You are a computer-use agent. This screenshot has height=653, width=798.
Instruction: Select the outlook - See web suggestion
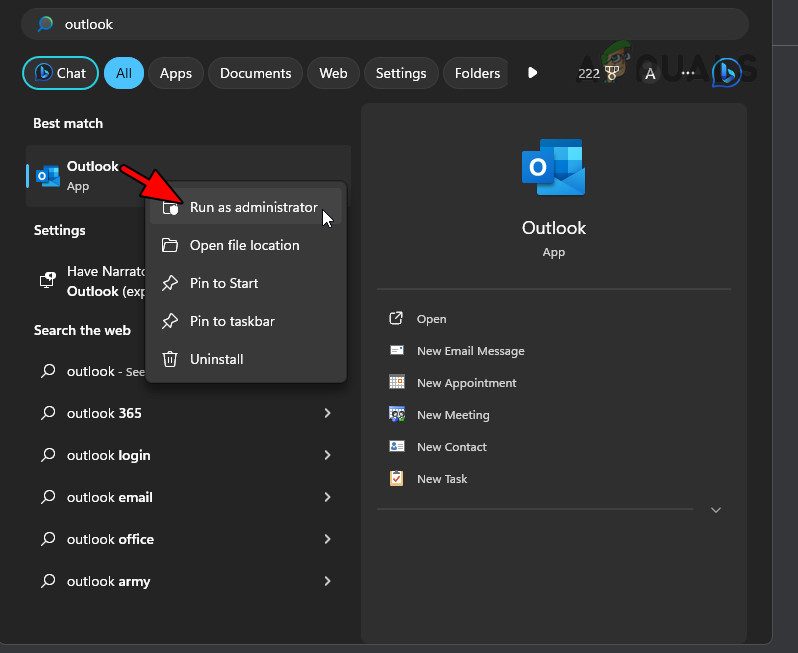[x=87, y=372]
